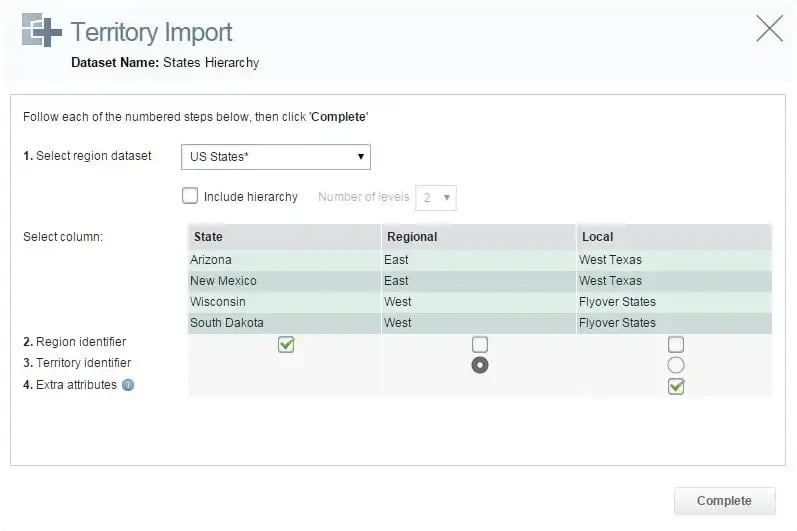This screenshot has width=797, height=531.
Task: Close the Territory Import dialog
Action: coord(769,28)
